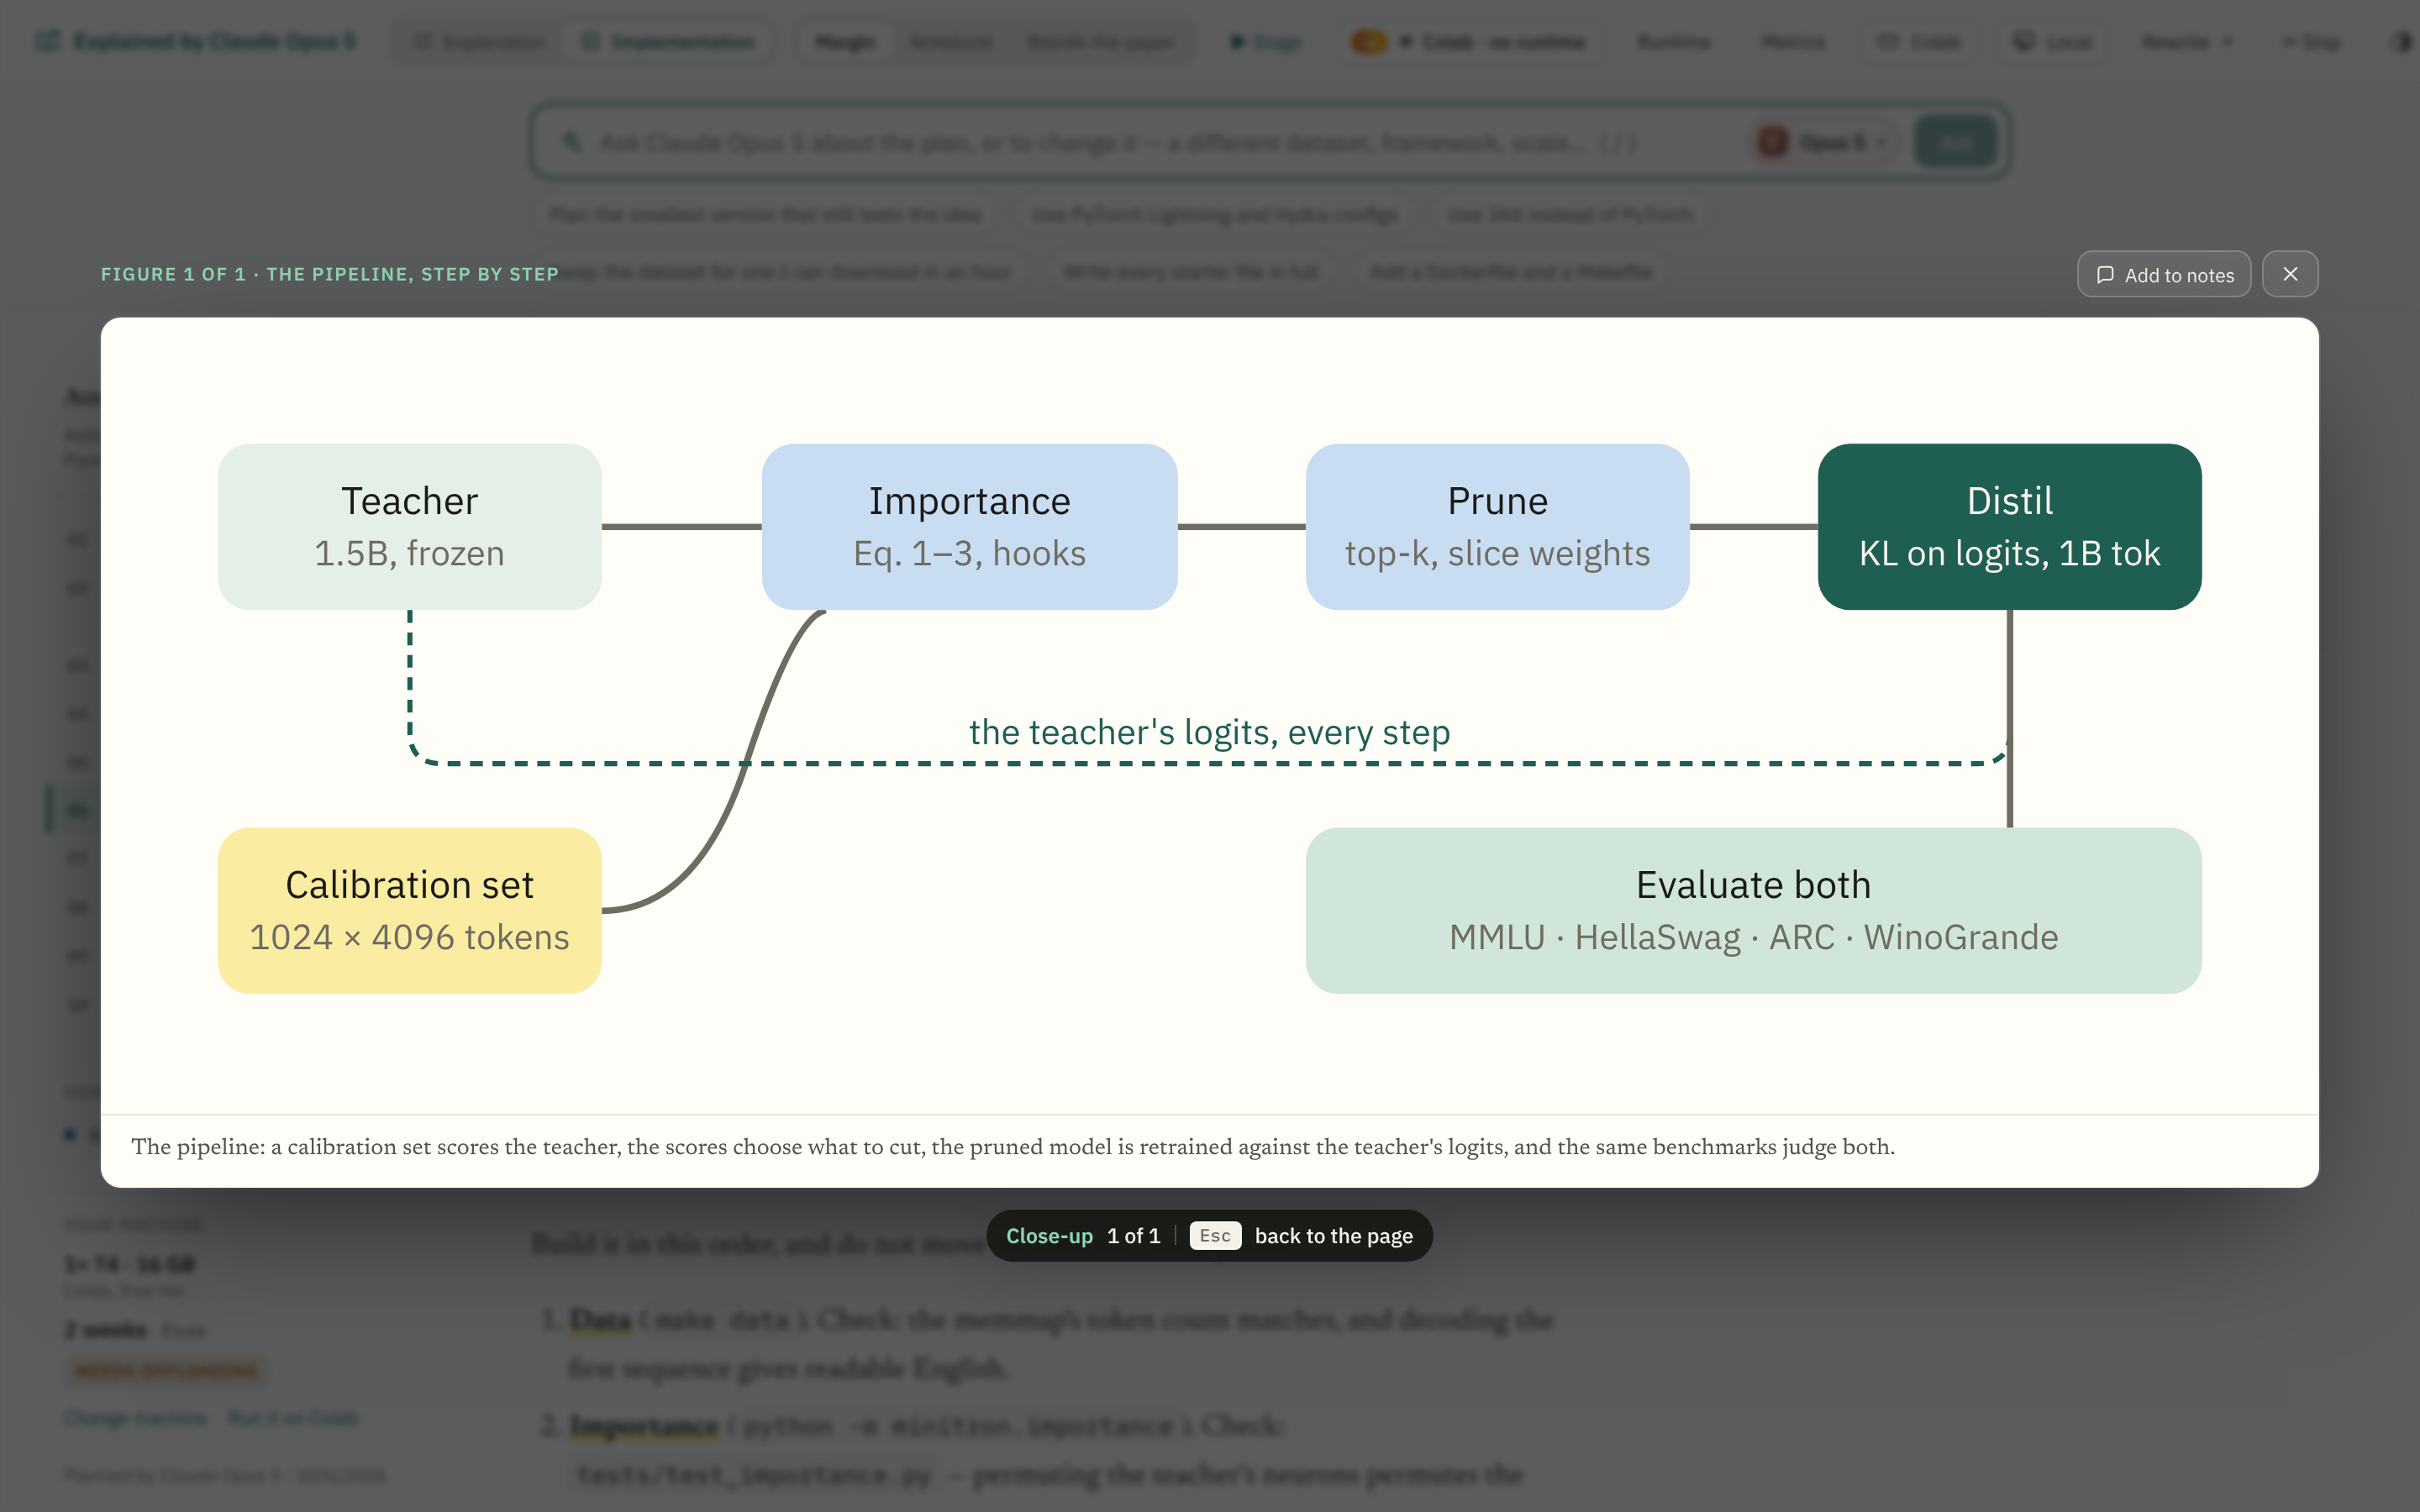Select the Teacher box in the diagram

coord(410,527)
